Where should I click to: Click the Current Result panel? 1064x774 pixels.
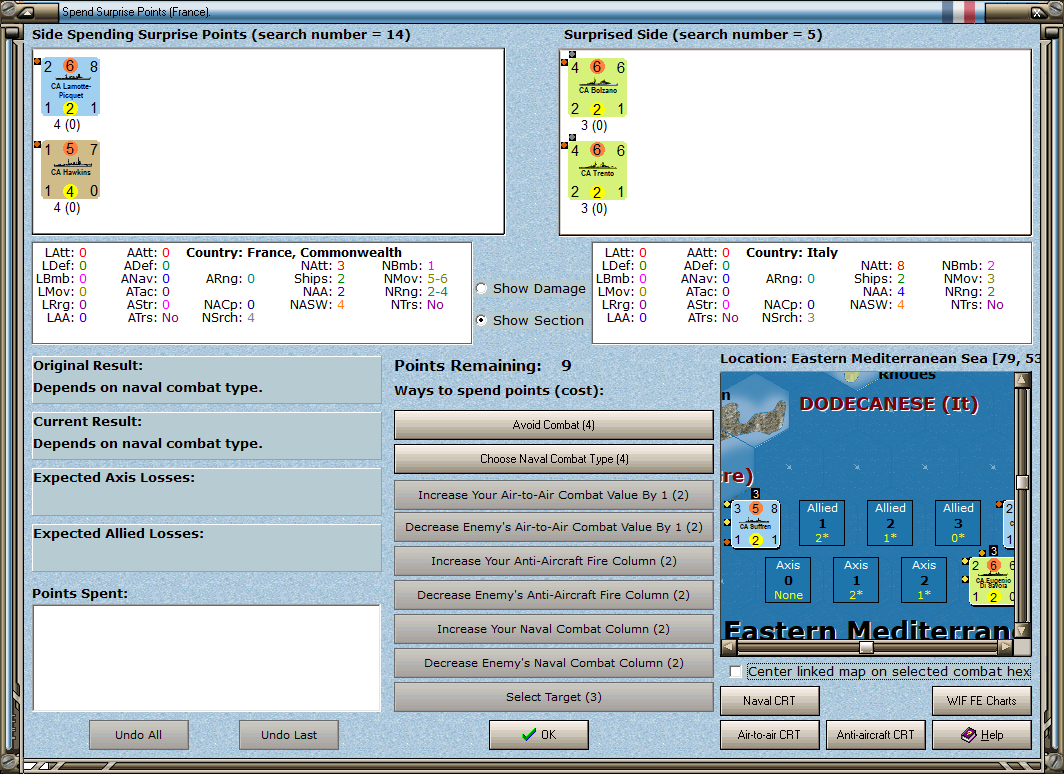pos(207,436)
